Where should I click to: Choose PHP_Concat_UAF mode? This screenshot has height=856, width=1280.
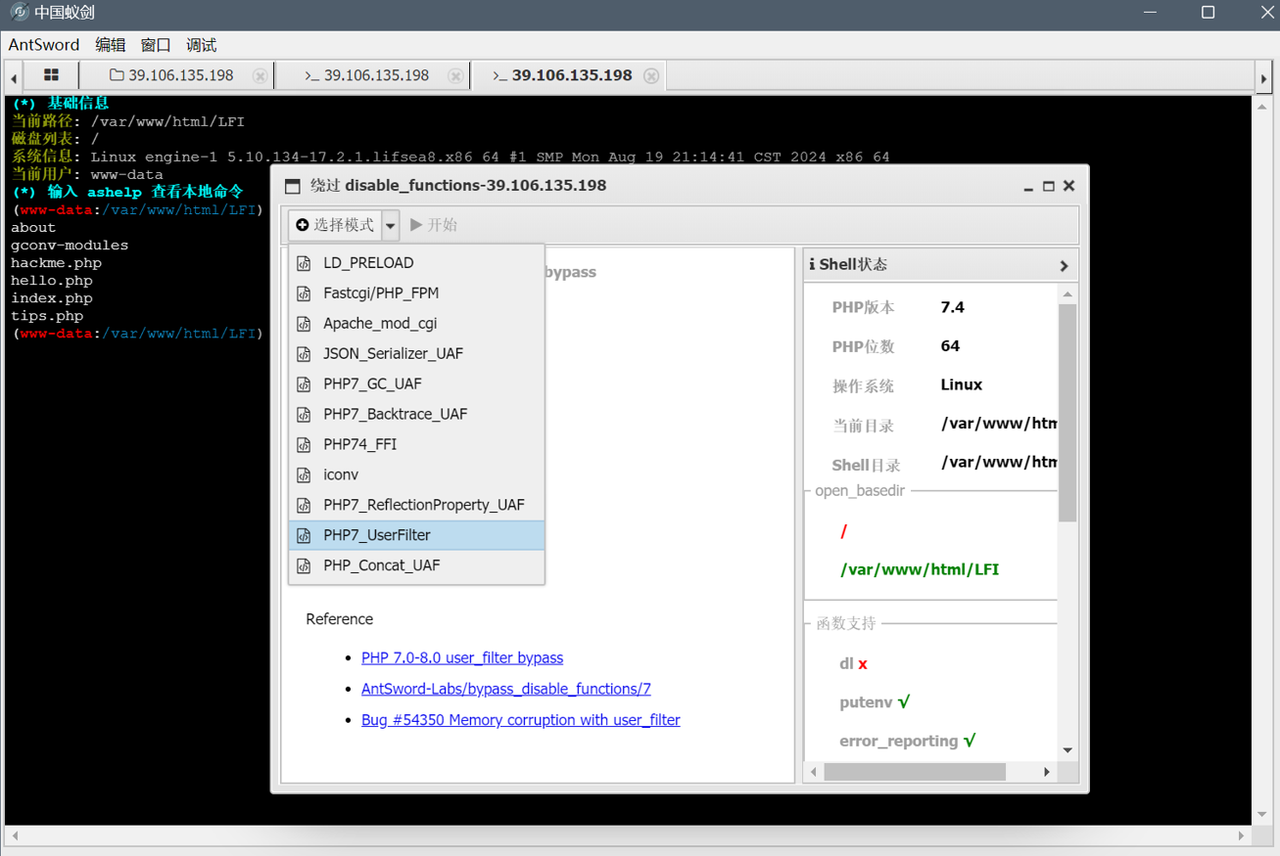(x=417, y=565)
